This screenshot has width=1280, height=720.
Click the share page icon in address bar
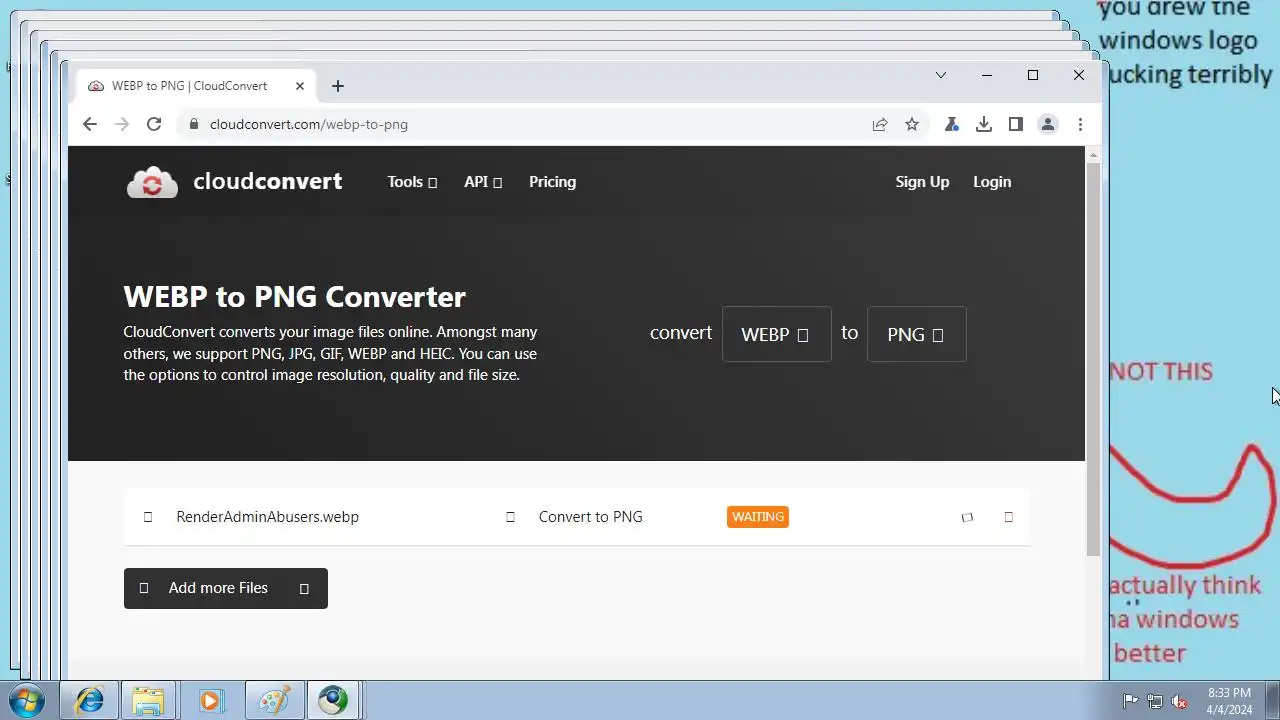coord(880,124)
